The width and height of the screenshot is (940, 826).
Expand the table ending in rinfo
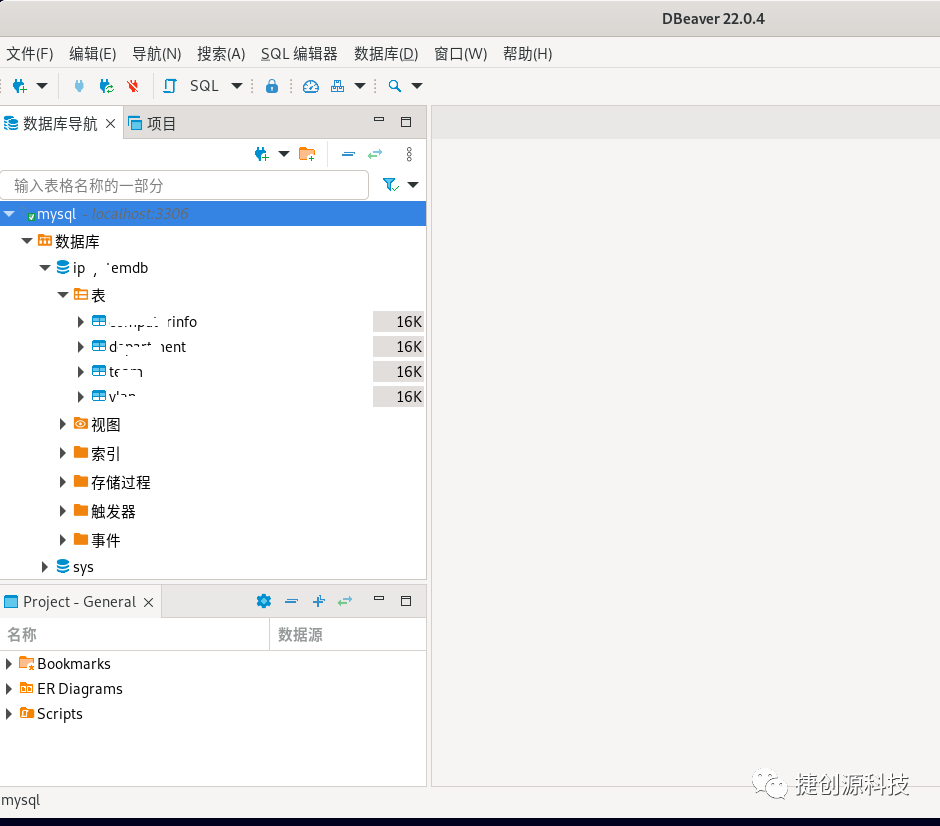[x=80, y=322]
